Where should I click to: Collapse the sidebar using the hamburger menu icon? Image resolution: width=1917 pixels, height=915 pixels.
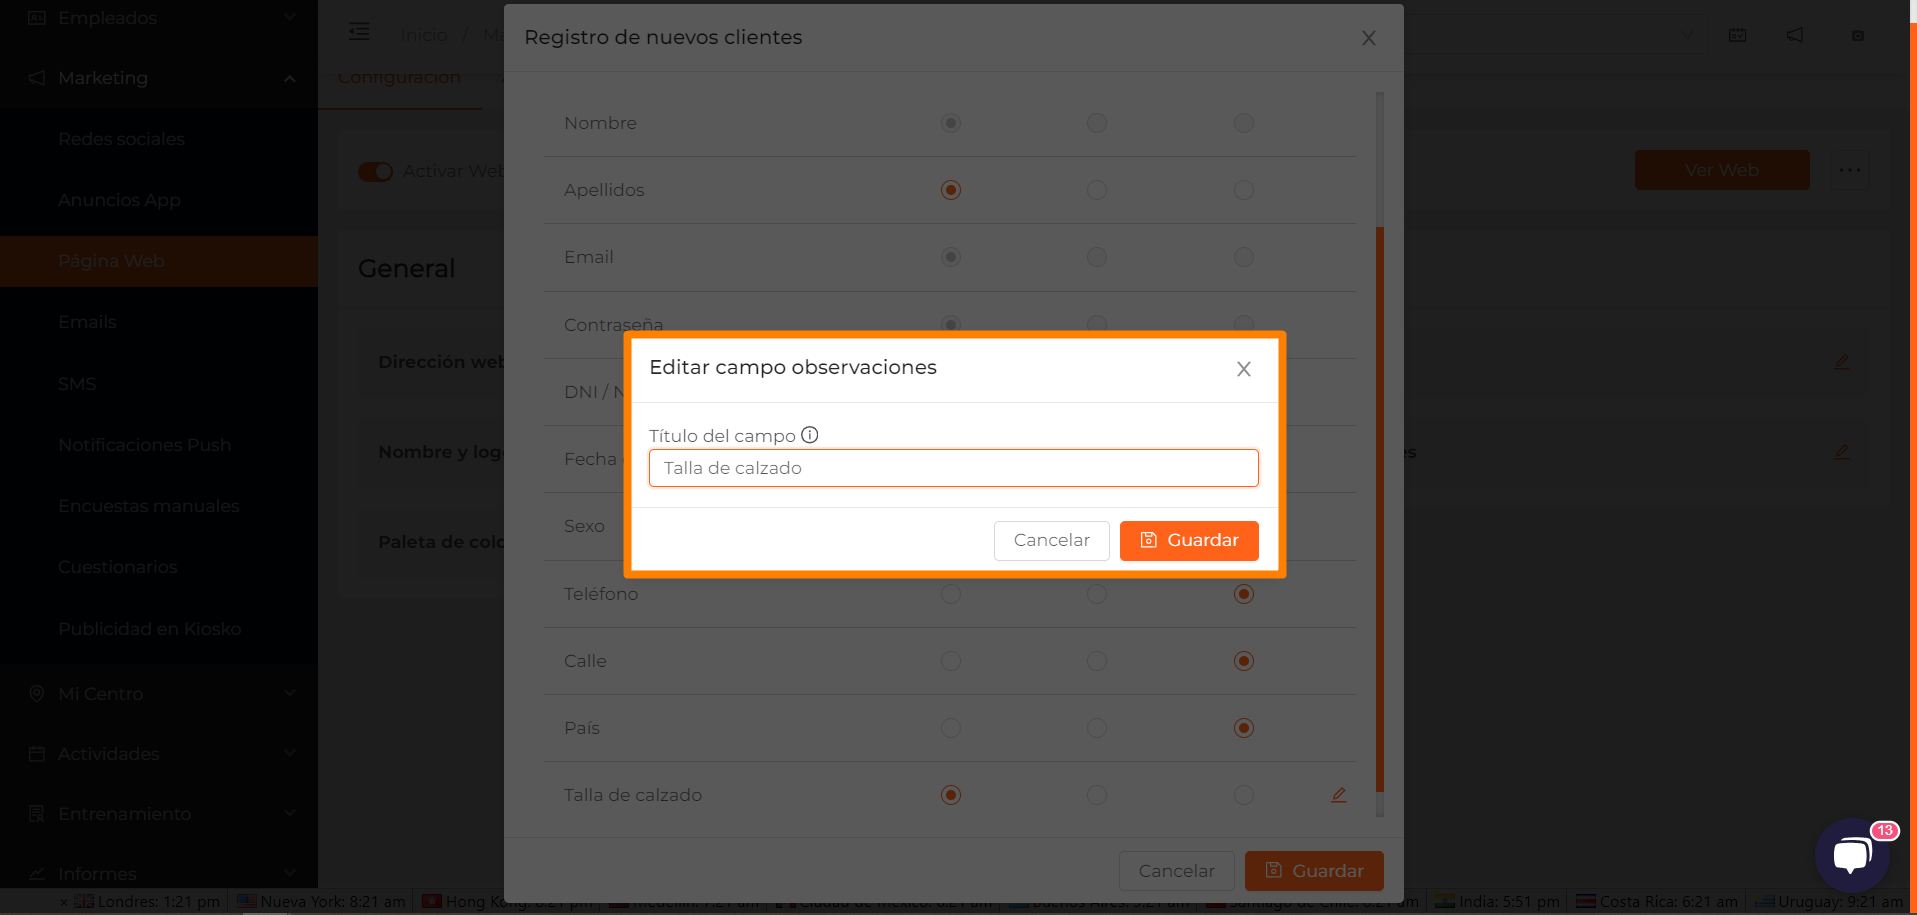tap(359, 32)
